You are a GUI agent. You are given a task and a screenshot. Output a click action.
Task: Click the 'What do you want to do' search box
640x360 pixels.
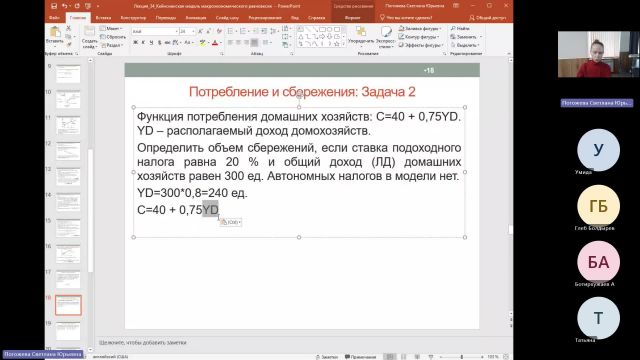(x=406, y=18)
